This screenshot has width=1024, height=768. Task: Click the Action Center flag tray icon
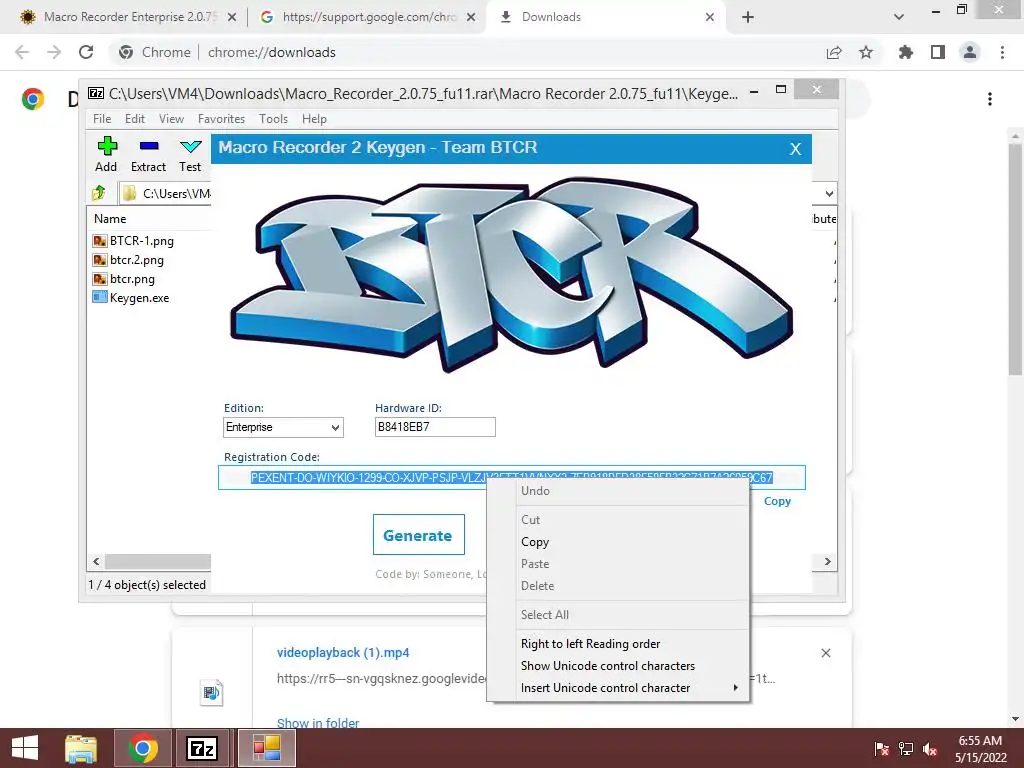tap(882, 749)
